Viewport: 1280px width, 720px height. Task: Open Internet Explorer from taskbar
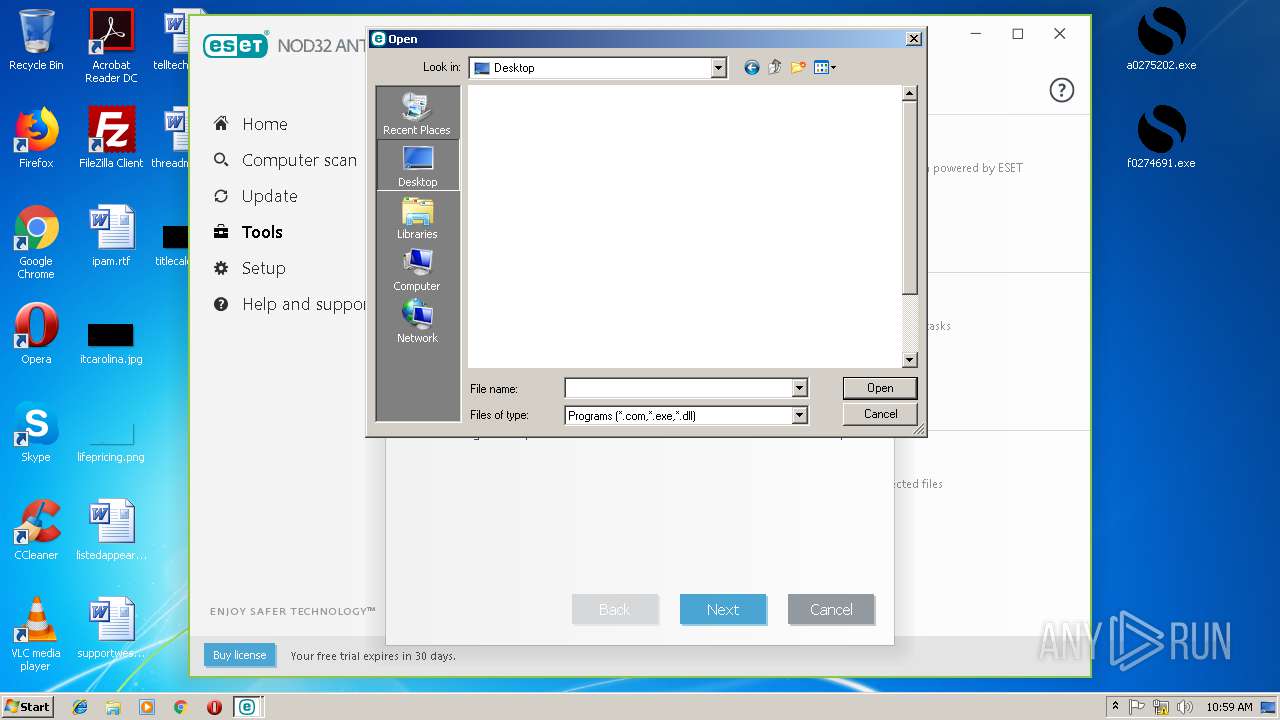tap(80, 707)
